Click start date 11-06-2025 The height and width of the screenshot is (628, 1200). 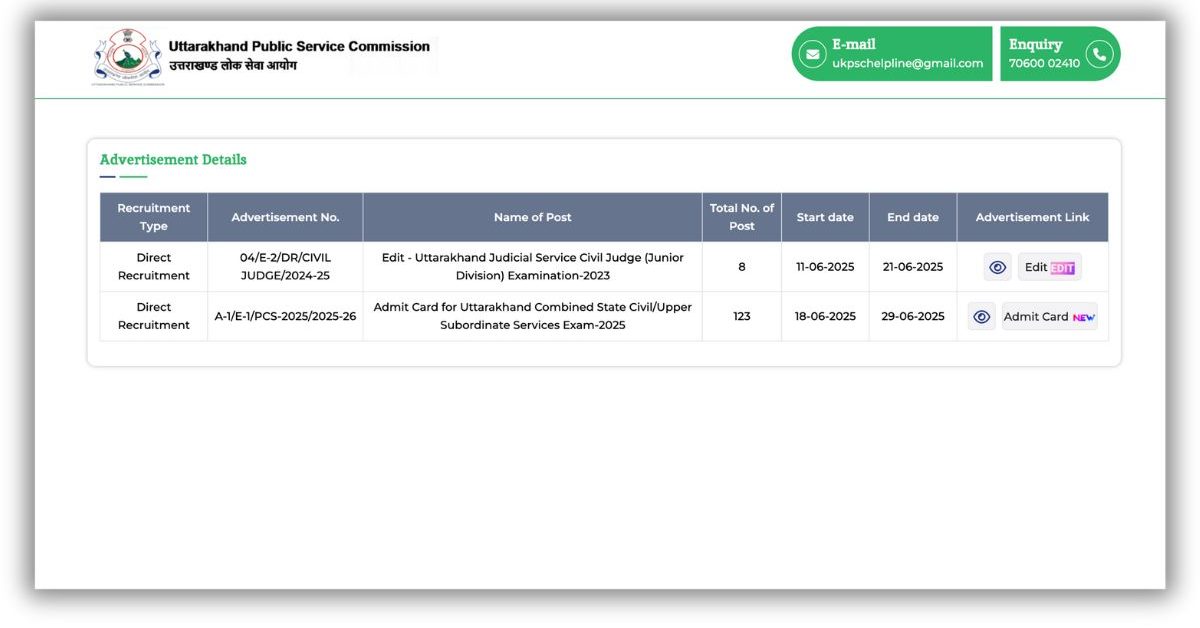coord(825,267)
